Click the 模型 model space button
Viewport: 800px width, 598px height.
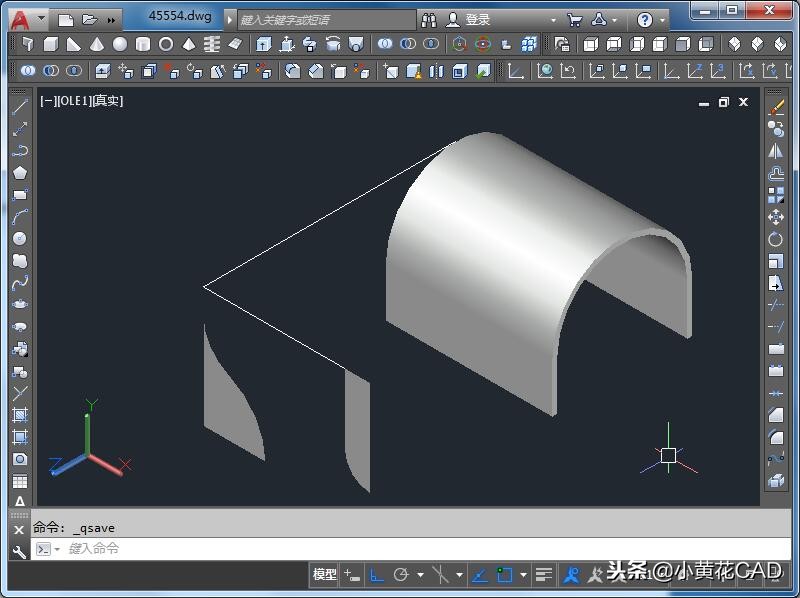point(324,575)
